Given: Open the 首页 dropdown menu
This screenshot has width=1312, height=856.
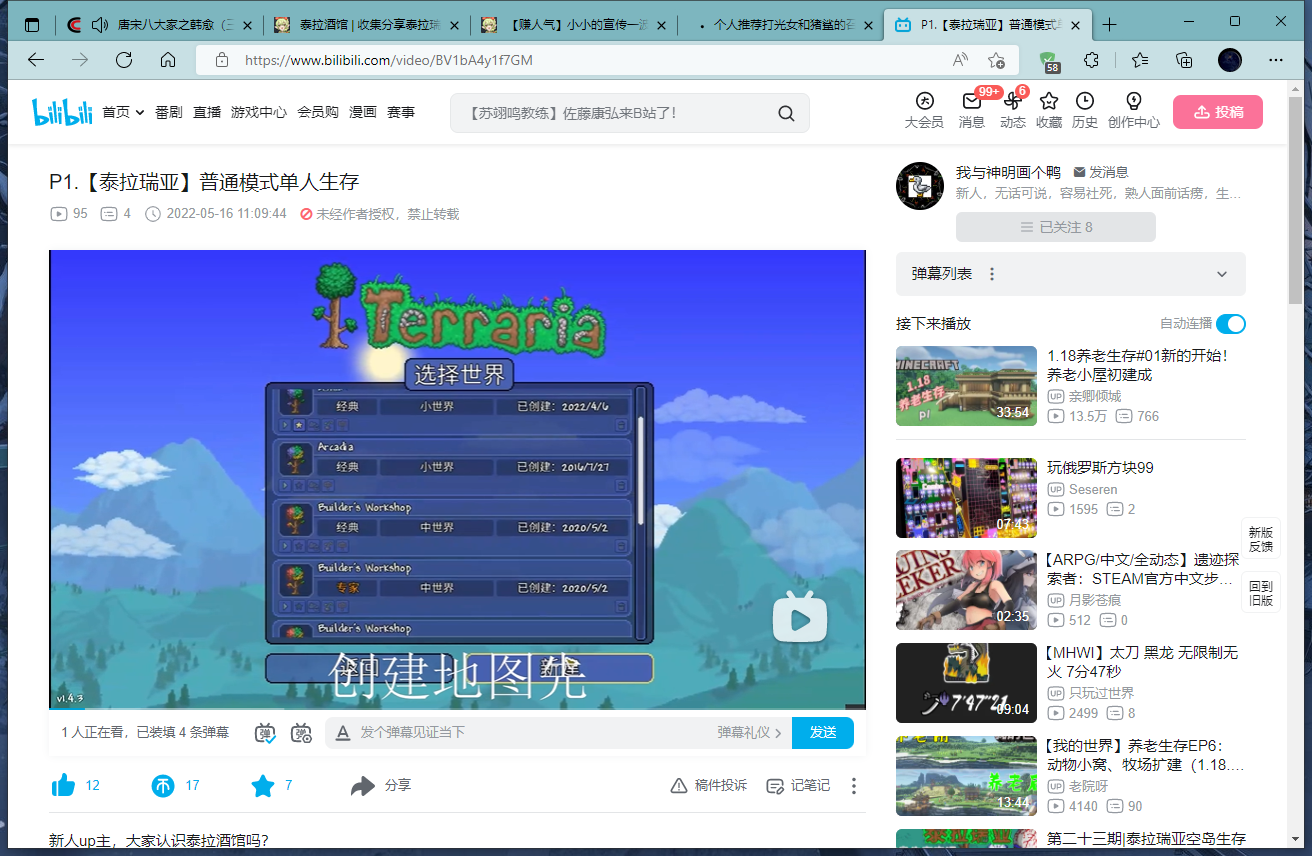Looking at the screenshot, I should click(x=123, y=113).
